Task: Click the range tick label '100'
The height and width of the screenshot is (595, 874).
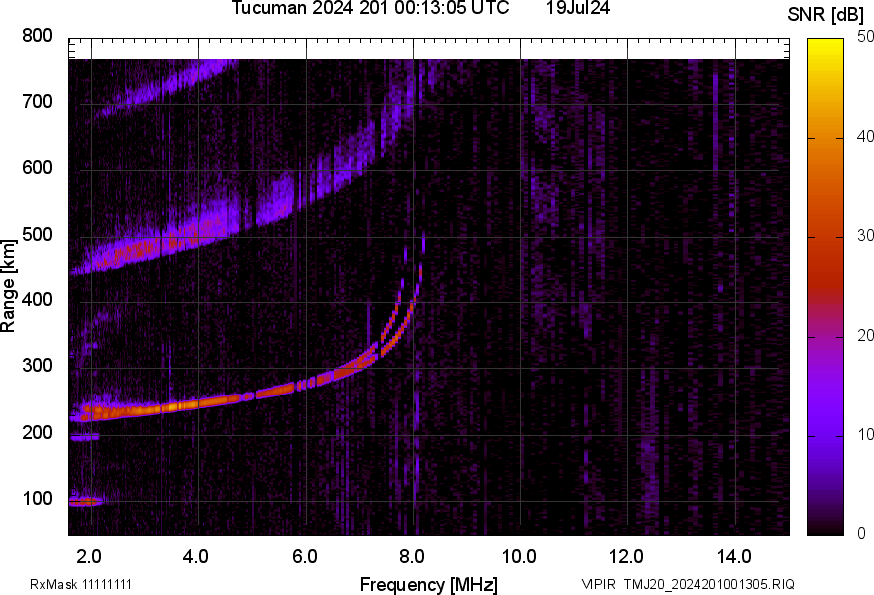Action: tap(37, 498)
